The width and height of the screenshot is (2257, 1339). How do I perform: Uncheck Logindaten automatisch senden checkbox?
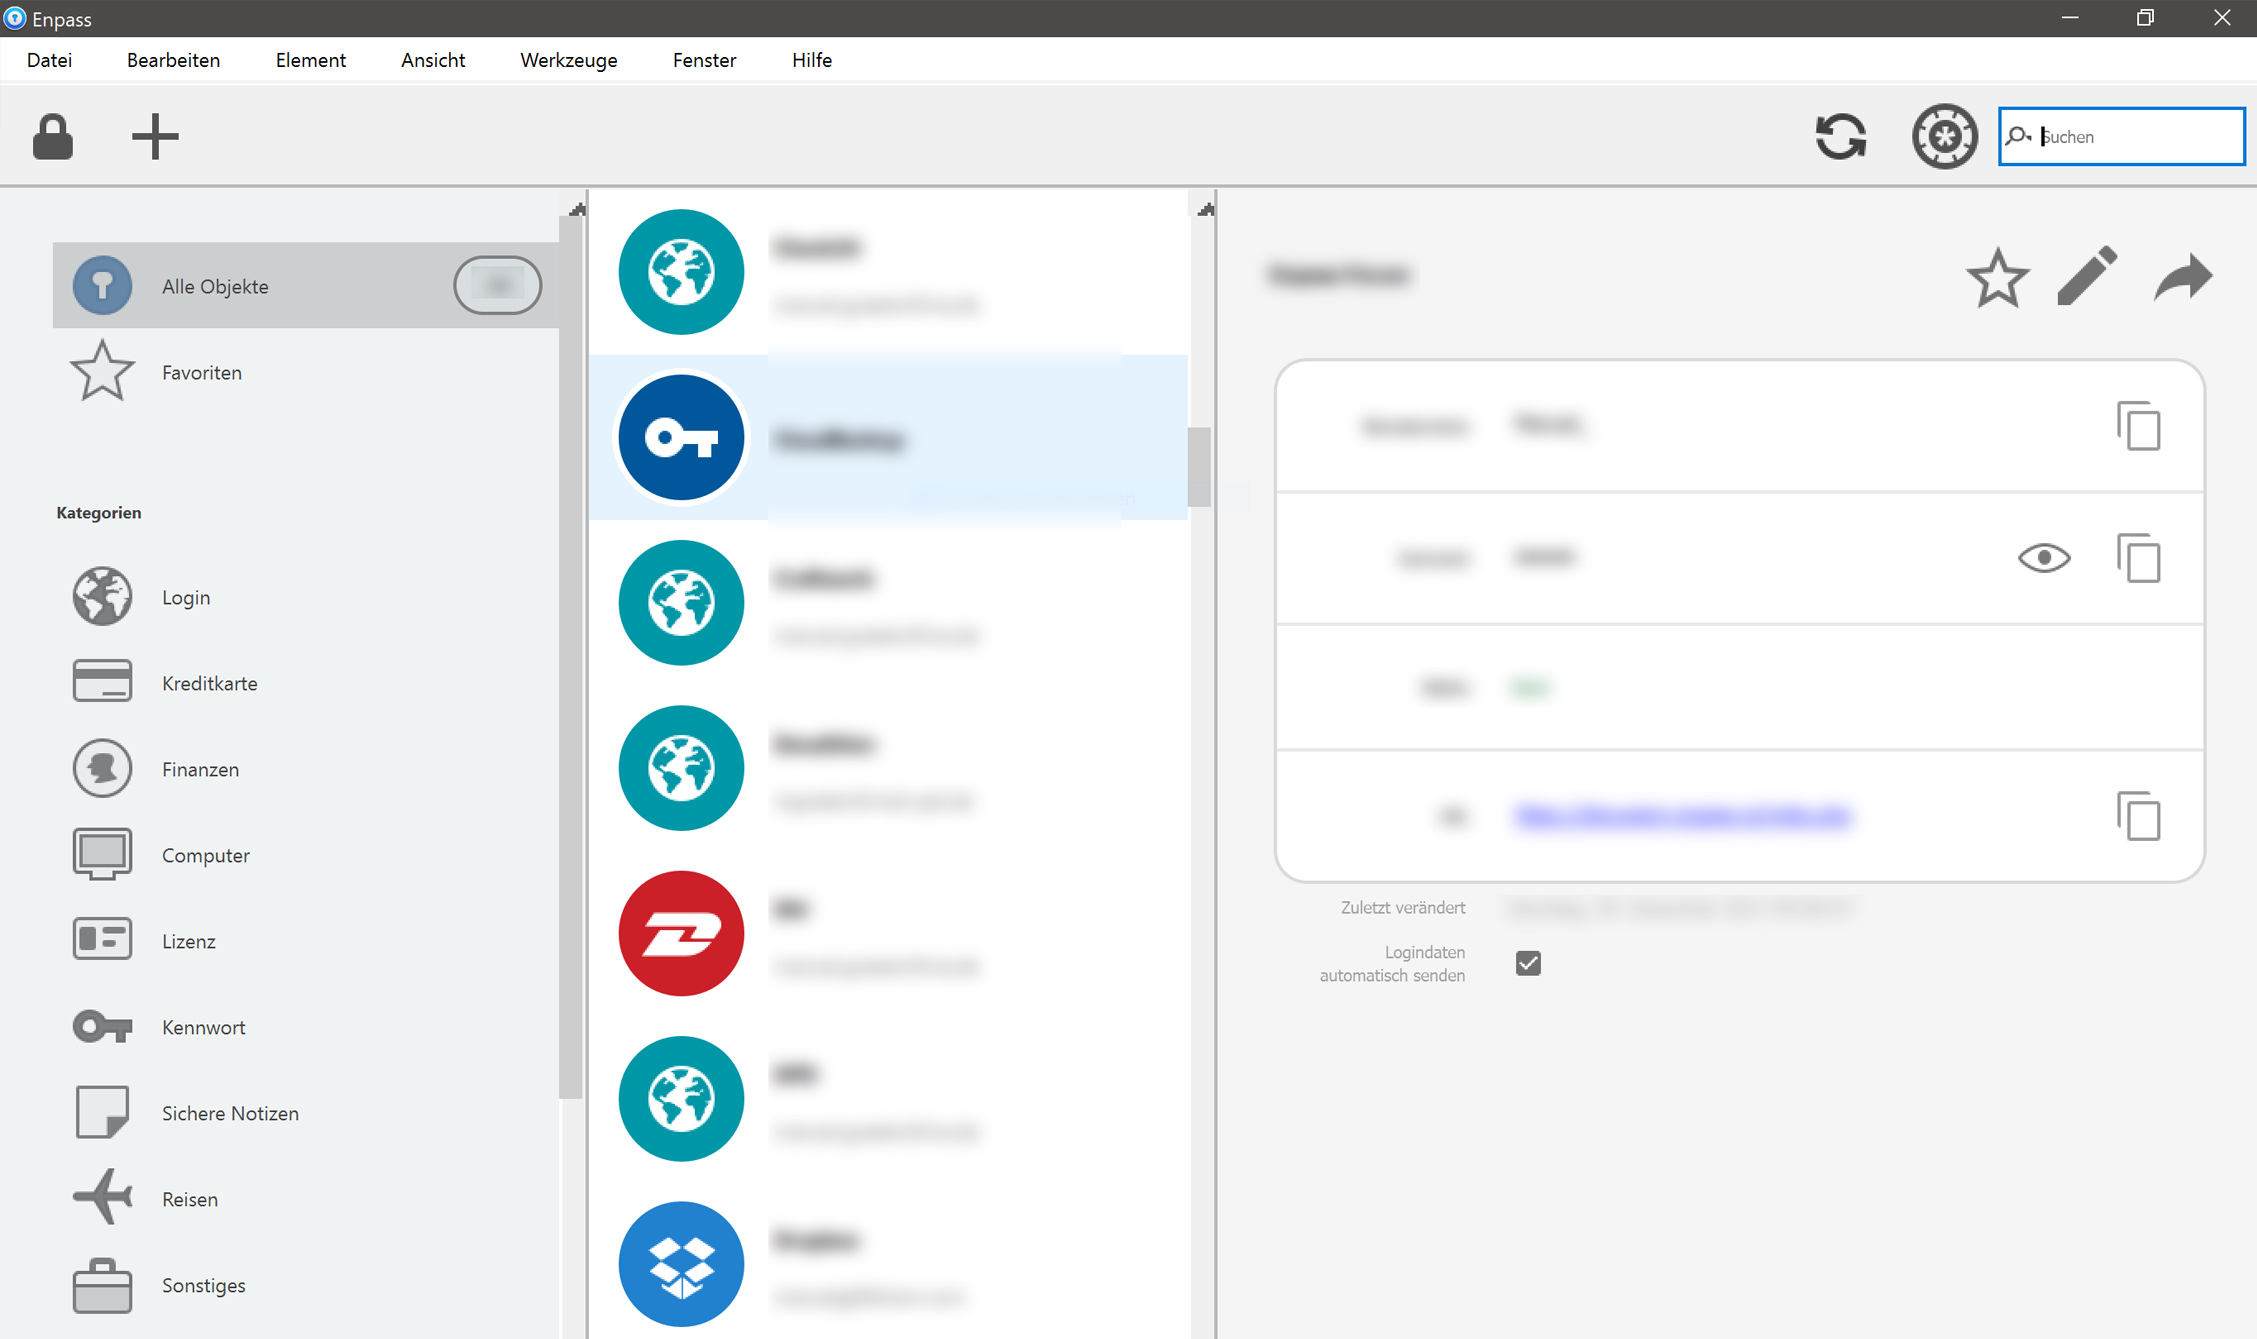coord(1528,963)
